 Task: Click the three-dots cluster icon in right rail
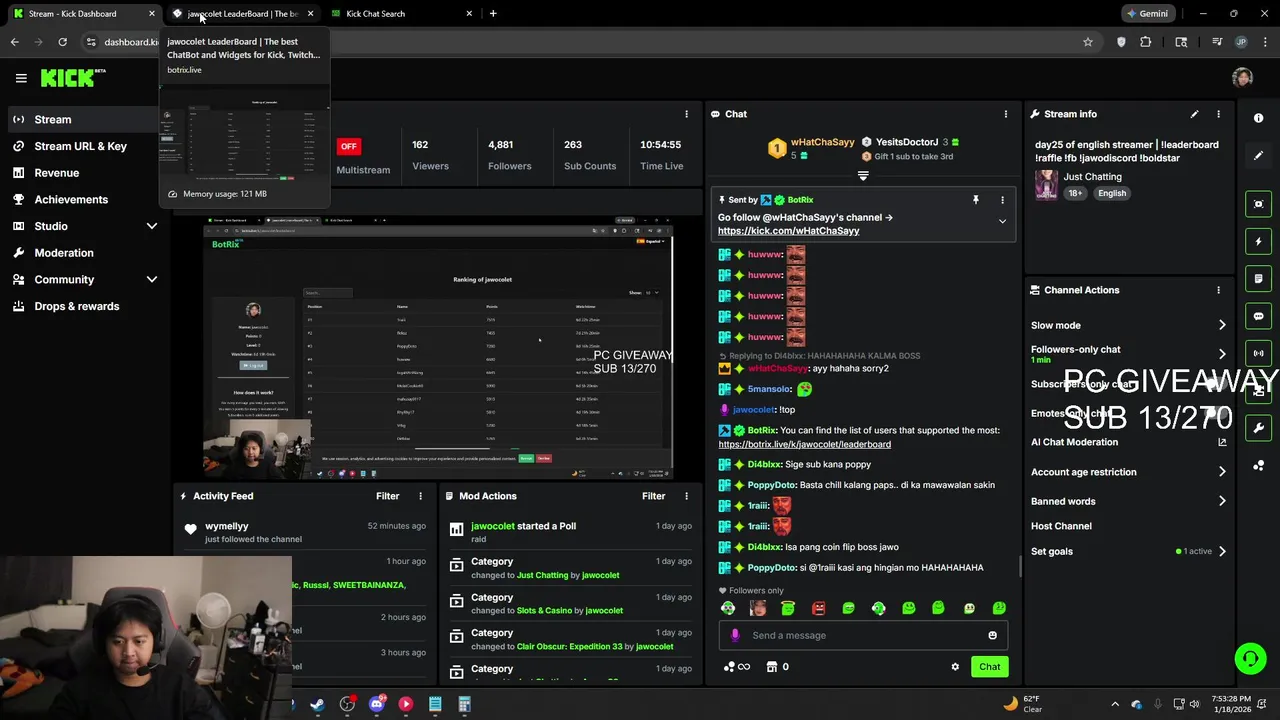[x=1258, y=466]
